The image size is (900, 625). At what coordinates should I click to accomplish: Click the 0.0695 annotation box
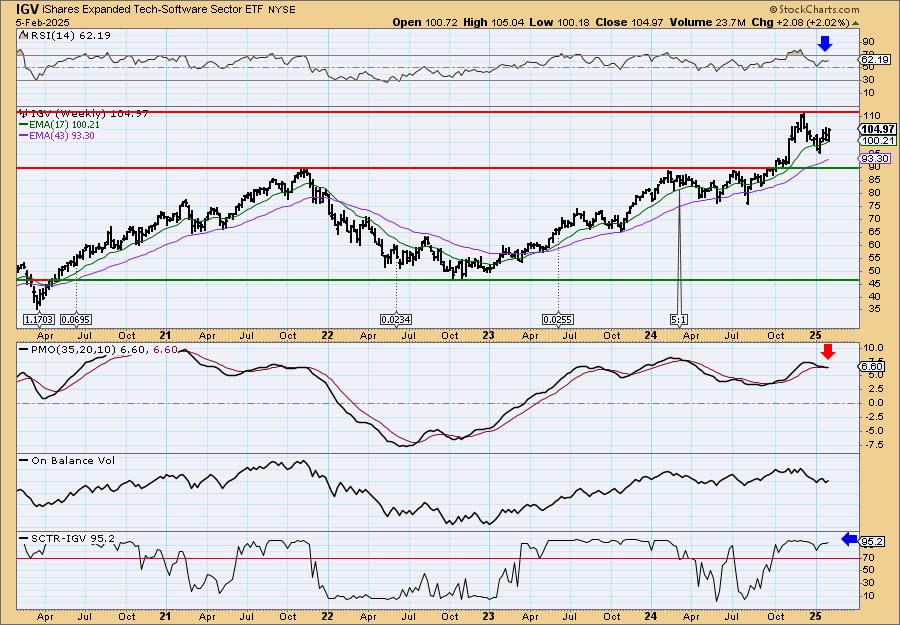(76, 319)
